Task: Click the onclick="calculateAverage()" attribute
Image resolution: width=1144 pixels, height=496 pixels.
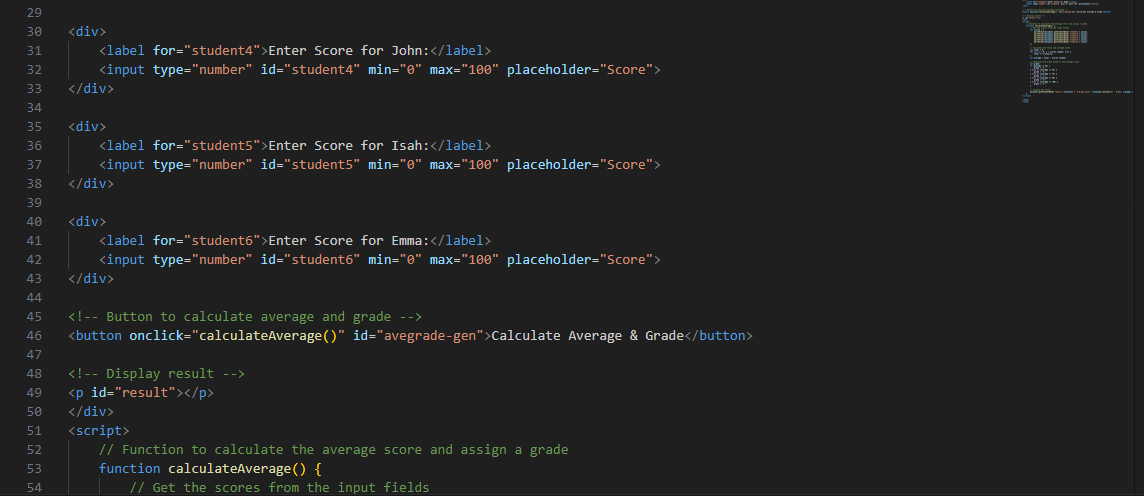Action: click(237, 336)
